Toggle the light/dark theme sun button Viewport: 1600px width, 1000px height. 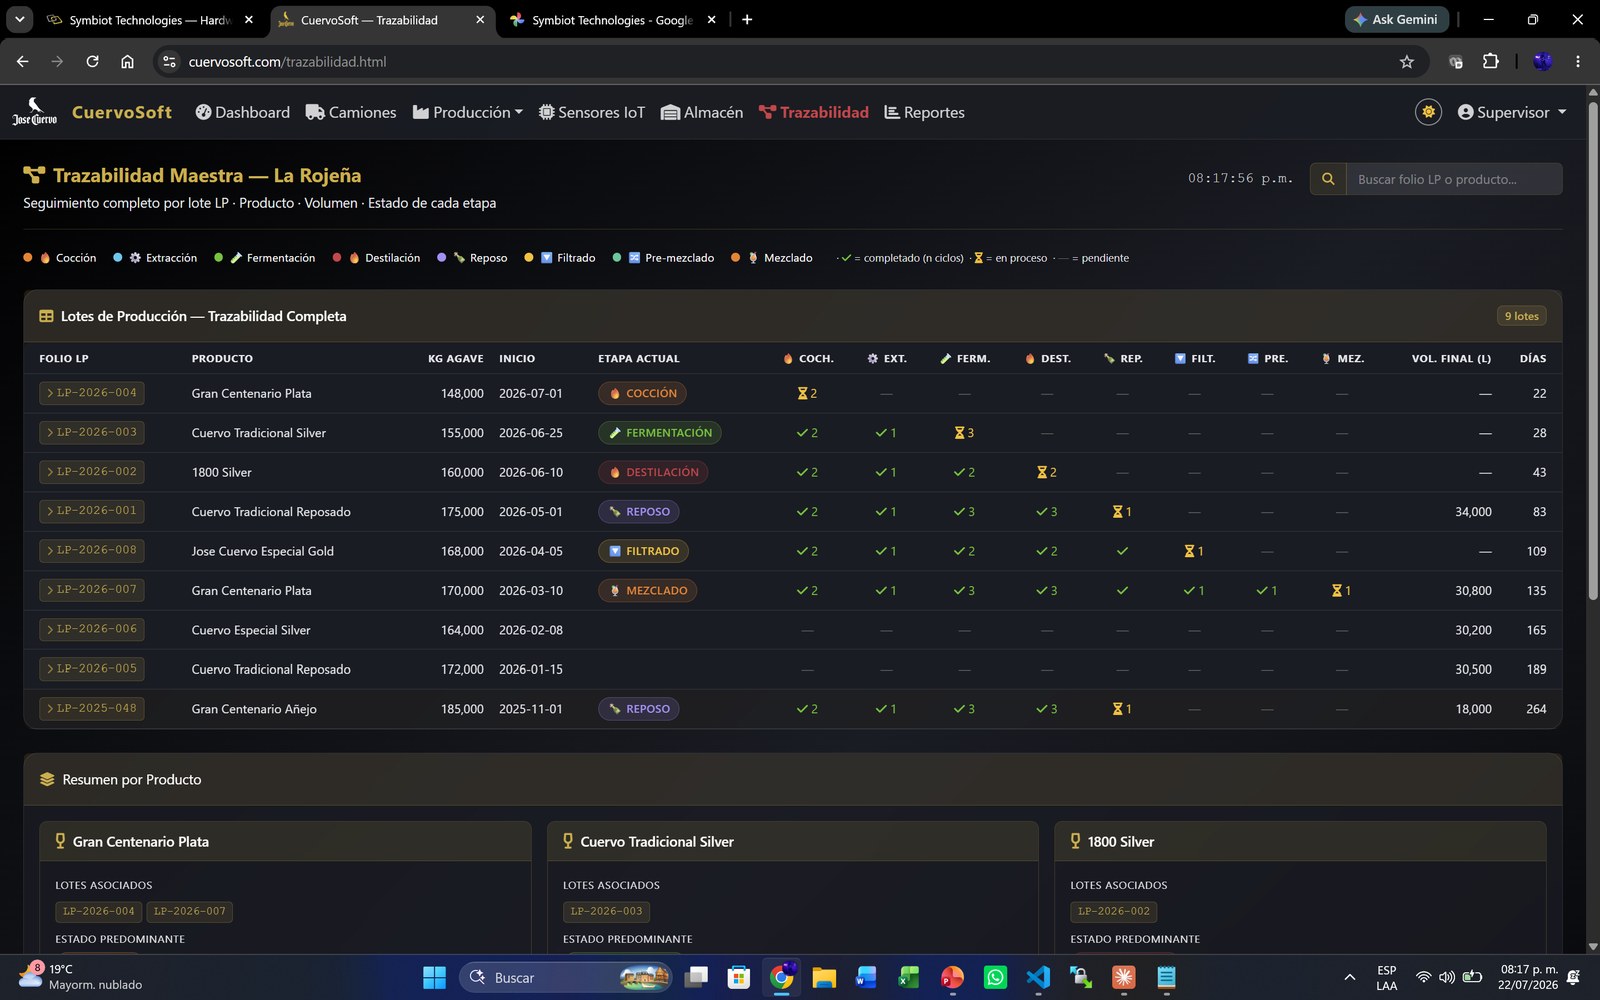coord(1428,112)
